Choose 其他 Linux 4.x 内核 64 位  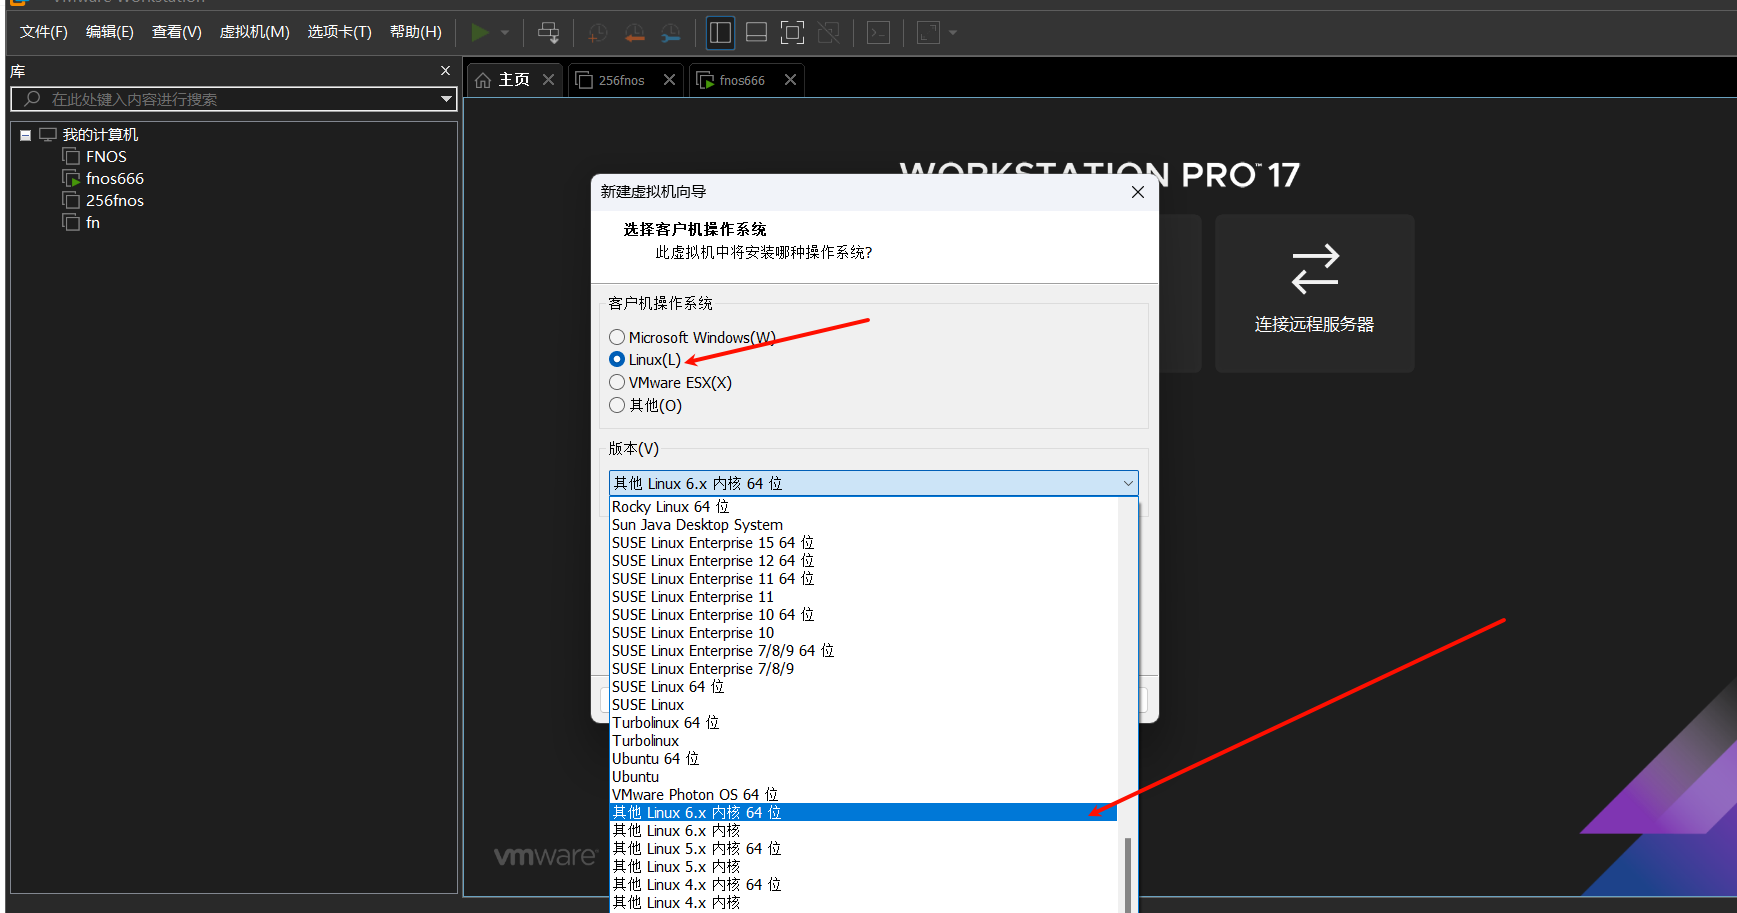(863, 885)
